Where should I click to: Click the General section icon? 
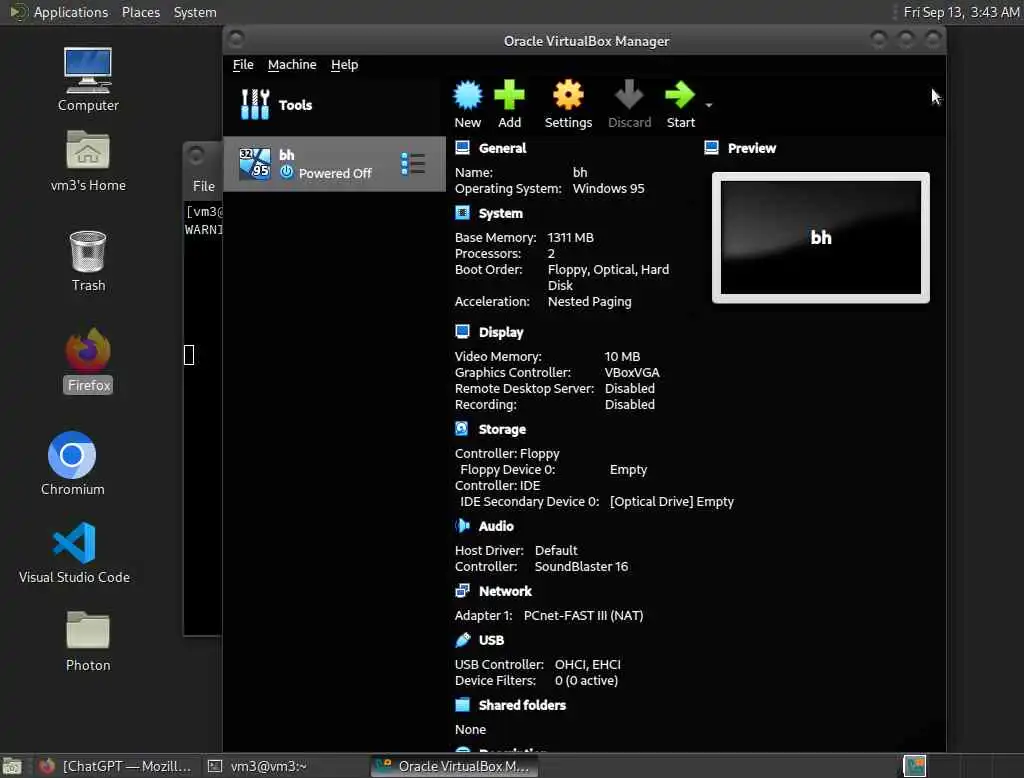(x=462, y=148)
